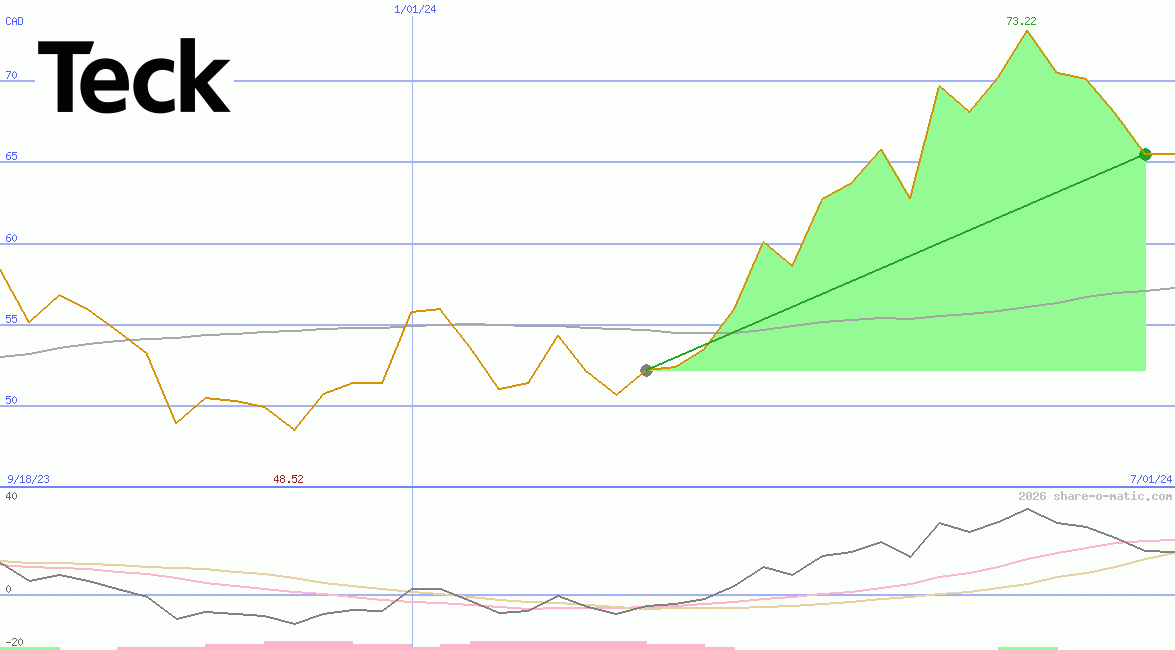Click the 0 indicator axis label
Viewport: 1175px width, 650px height.
8,589
